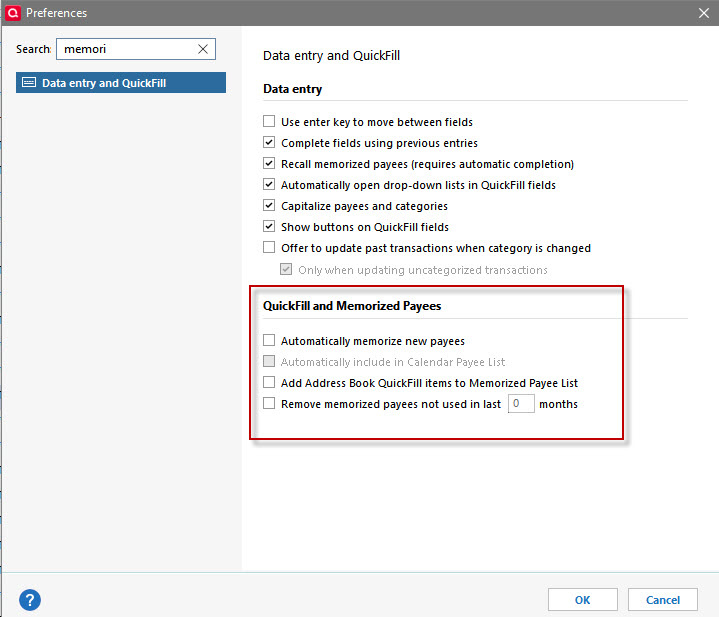Click the months number input field
719x617 pixels.
coord(521,403)
